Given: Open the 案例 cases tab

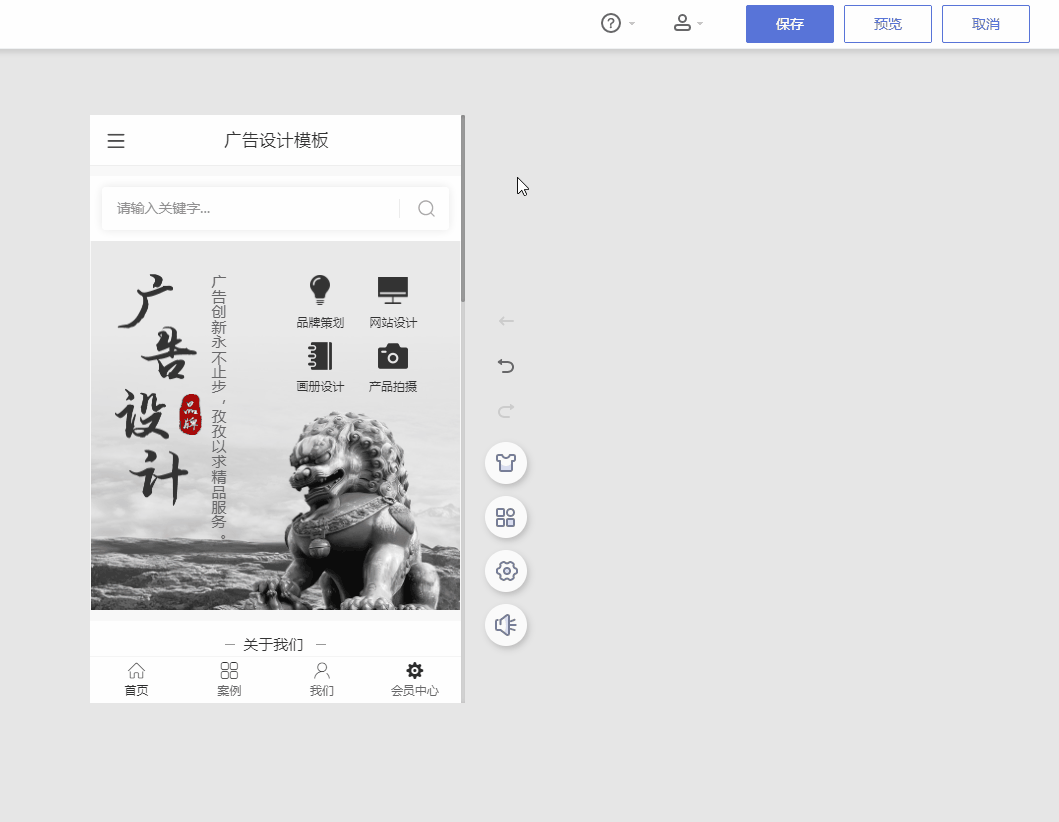Looking at the screenshot, I should [x=229, y=679].
